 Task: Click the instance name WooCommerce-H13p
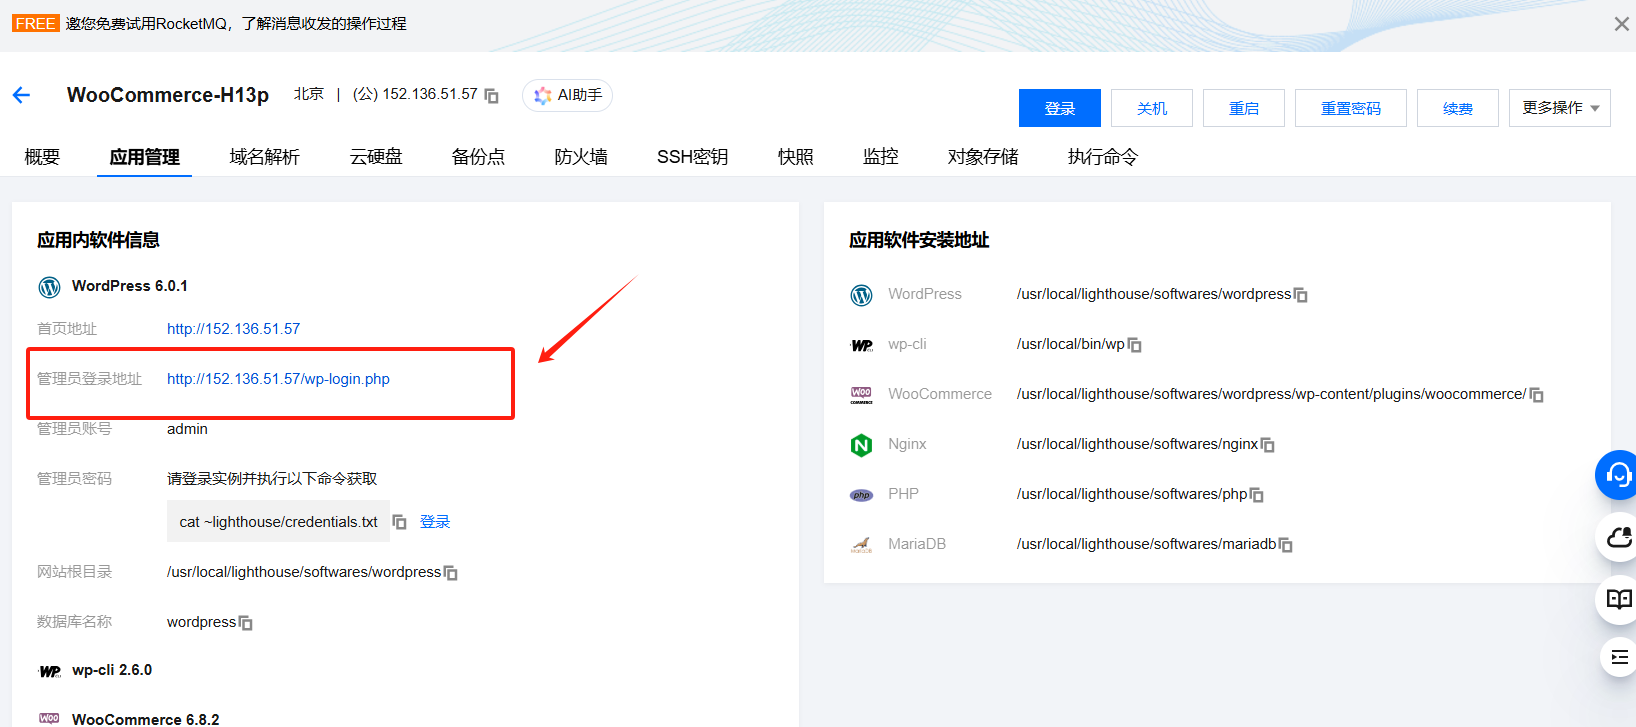(168, 95)
